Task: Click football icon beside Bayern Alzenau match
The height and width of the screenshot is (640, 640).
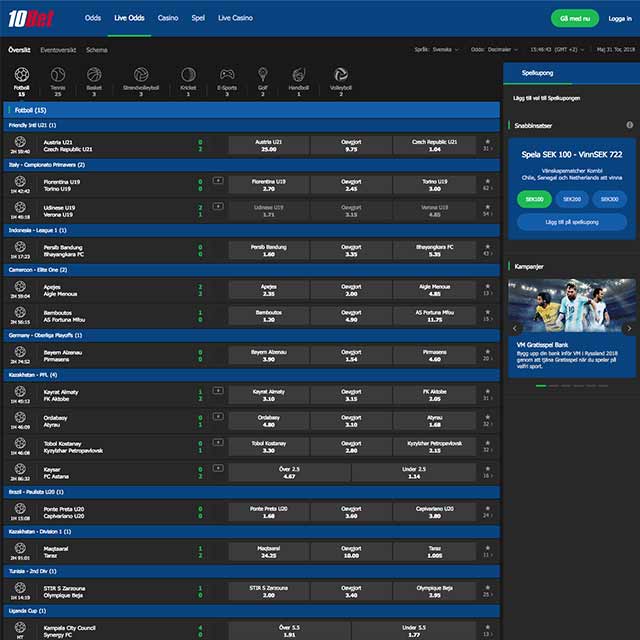Action: point(20,351)
